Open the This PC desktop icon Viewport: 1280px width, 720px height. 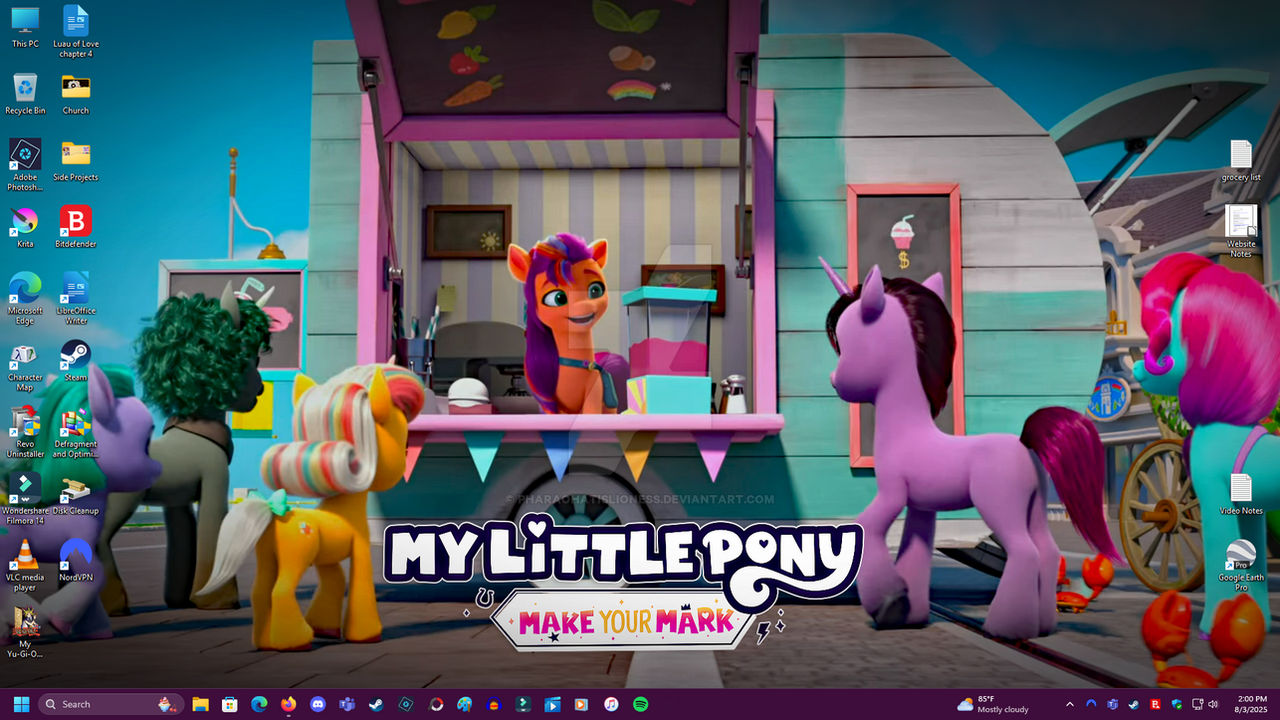coord(25,27)
